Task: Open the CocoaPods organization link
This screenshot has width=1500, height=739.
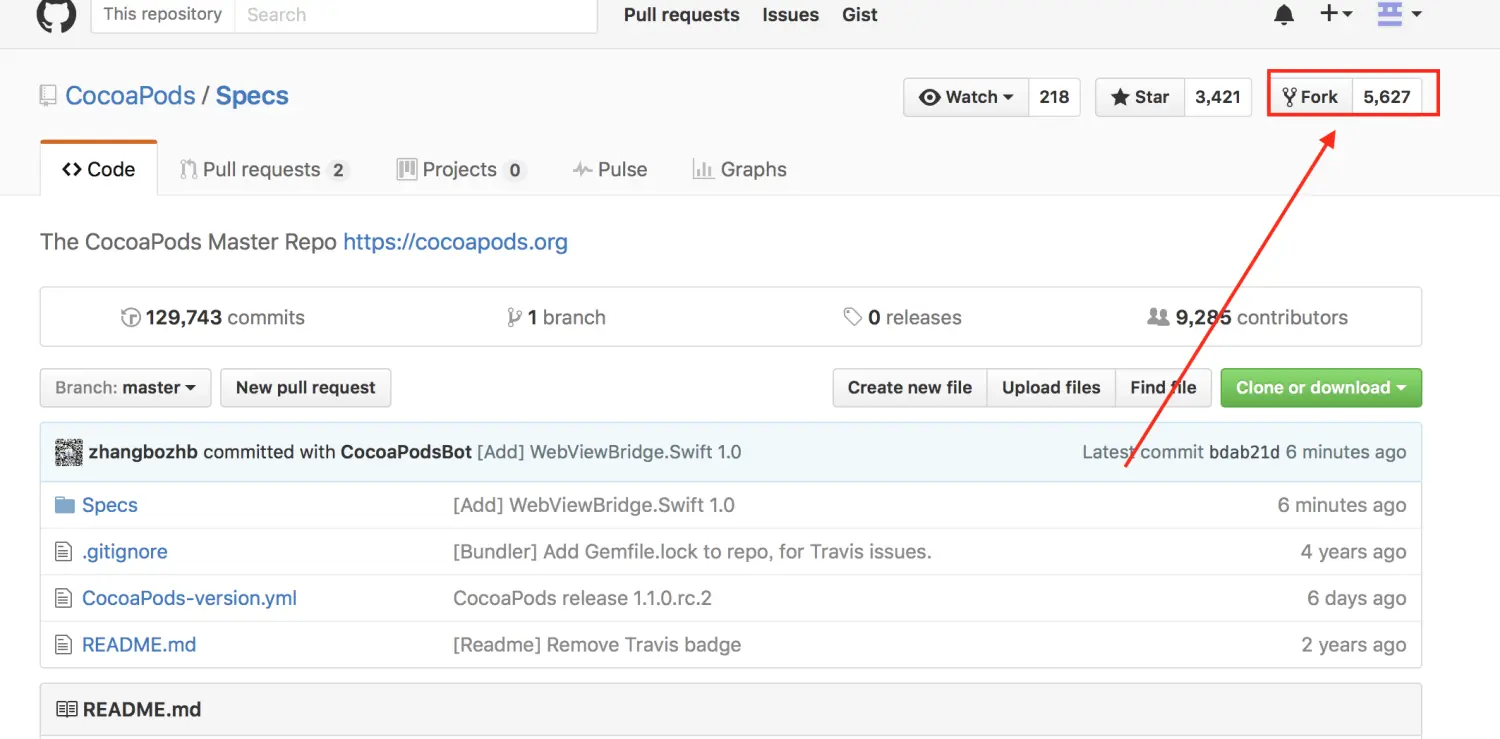Action: pos(130,96)
